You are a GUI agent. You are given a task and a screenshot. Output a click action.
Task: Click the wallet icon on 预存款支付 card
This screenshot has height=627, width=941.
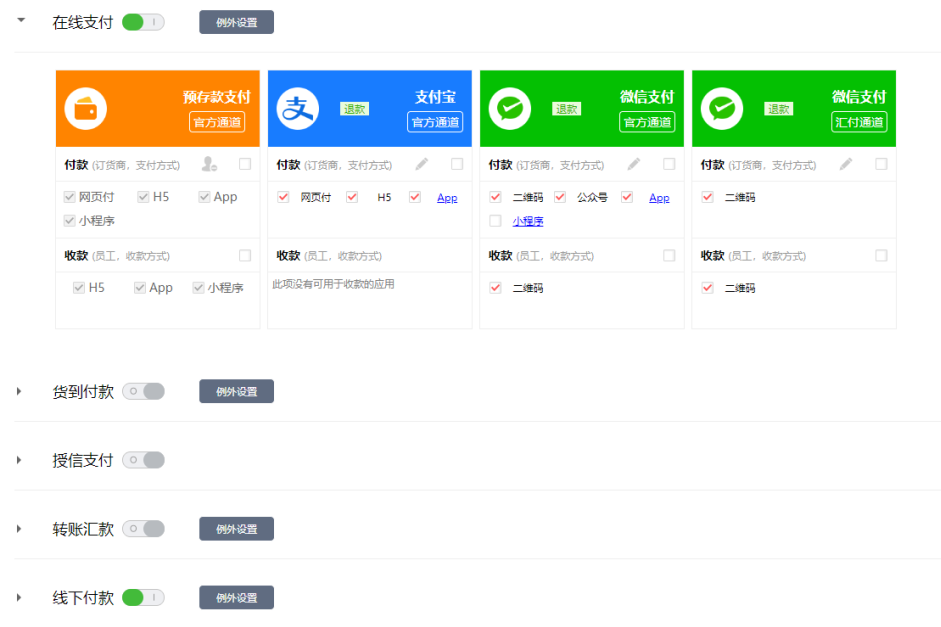click(x=85, y=107)
